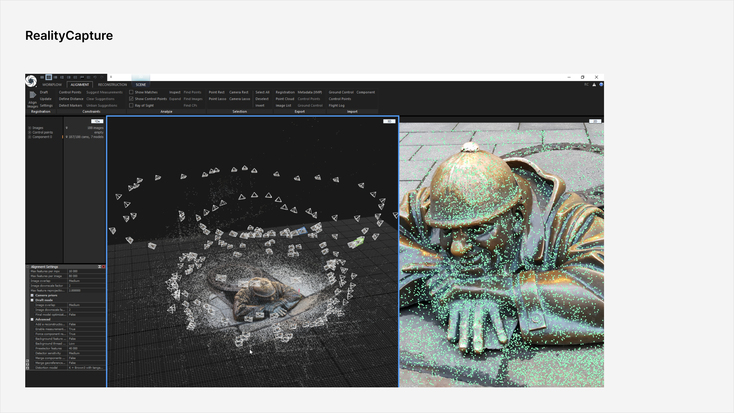The height and width of the screenshot is (413, 734).
Task: Click the Images row in scene tree
Action: [66, 128]
